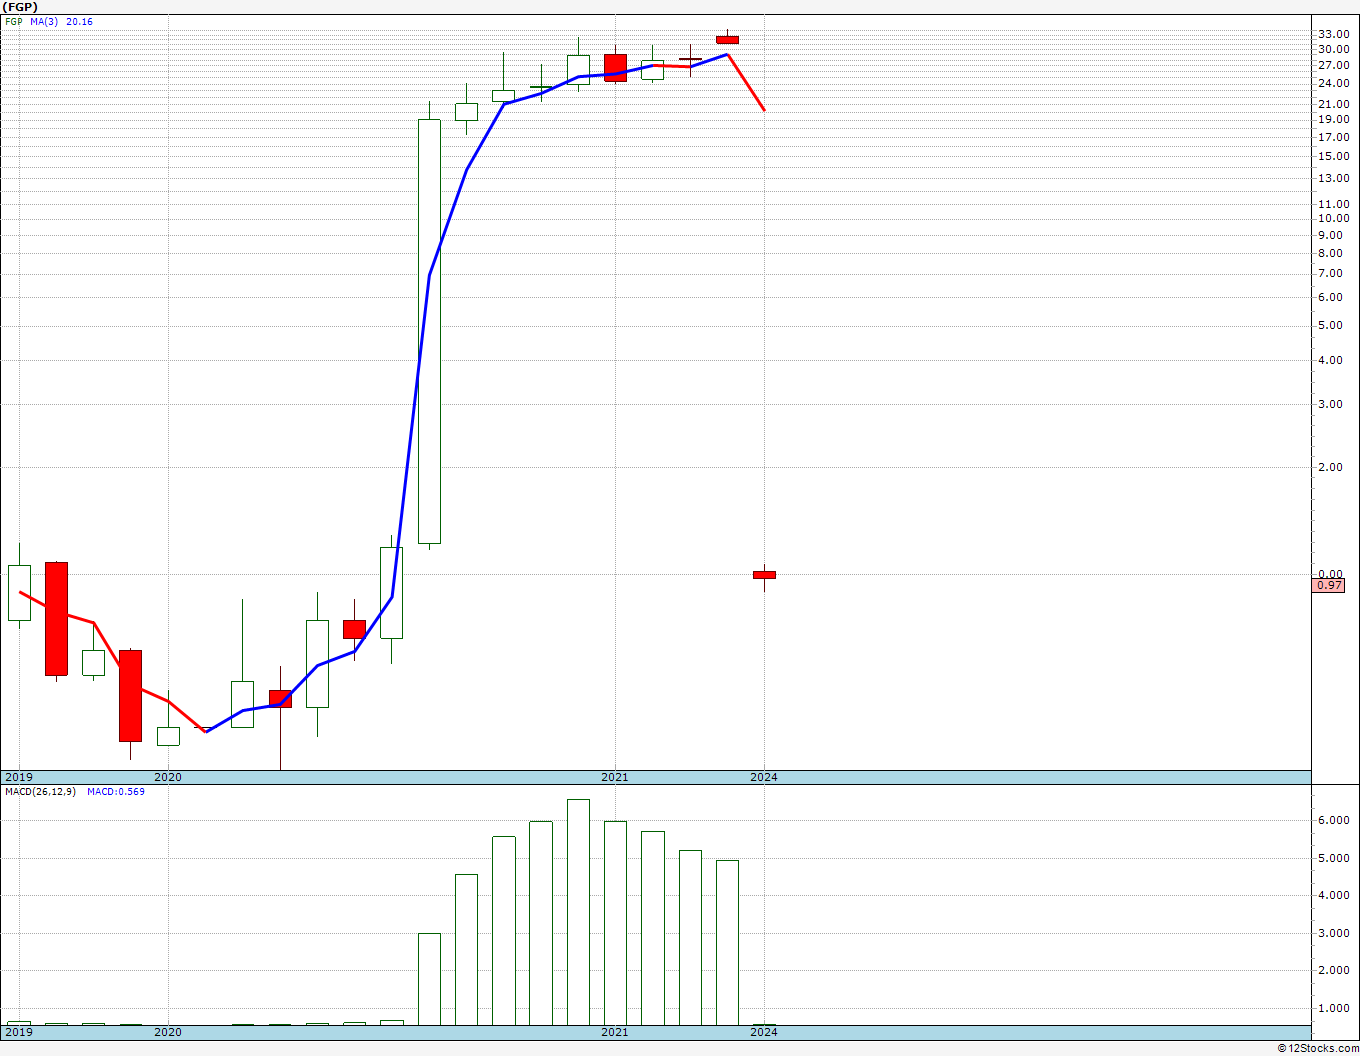The height and width of the screenshot is (1056, 1360).
Task: Click the tallest MACD histogram bar
Action: (578, 912)
